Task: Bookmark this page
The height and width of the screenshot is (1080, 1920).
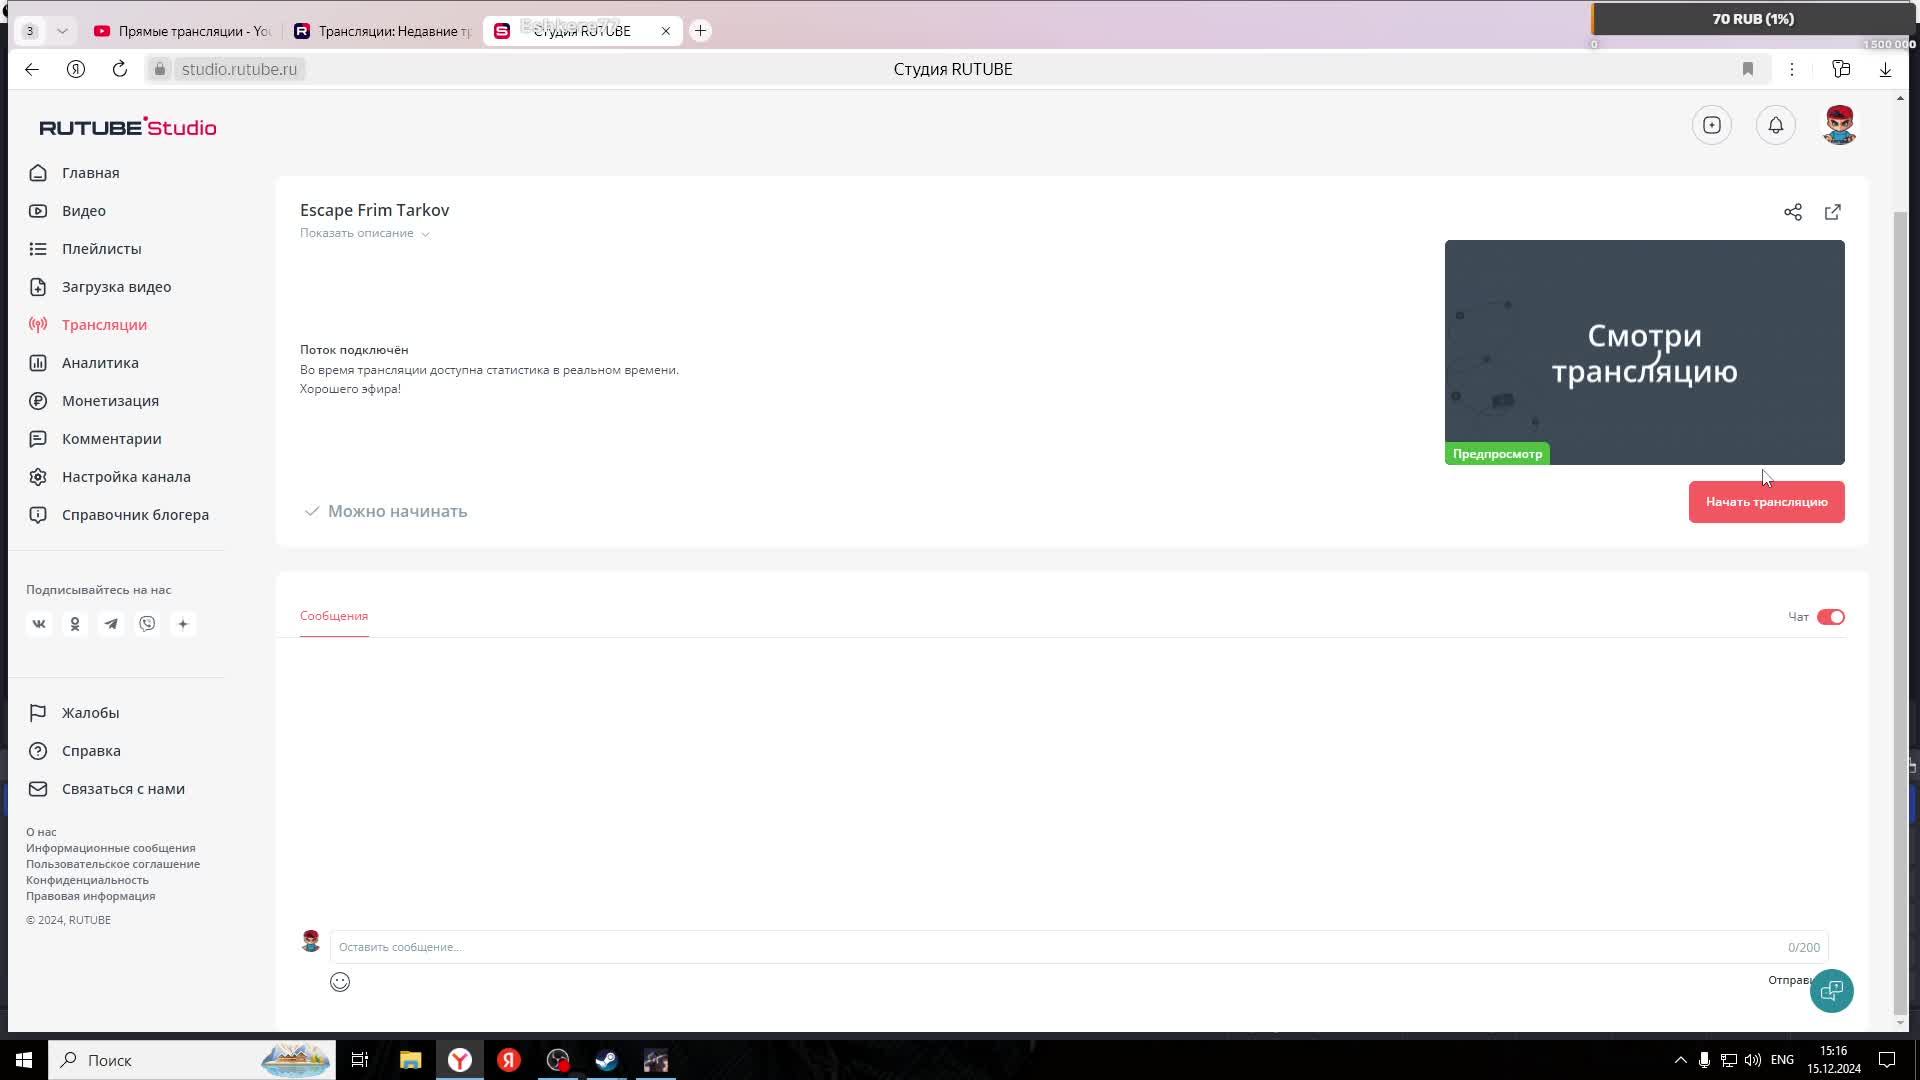Action: [x=1747, y=69]
